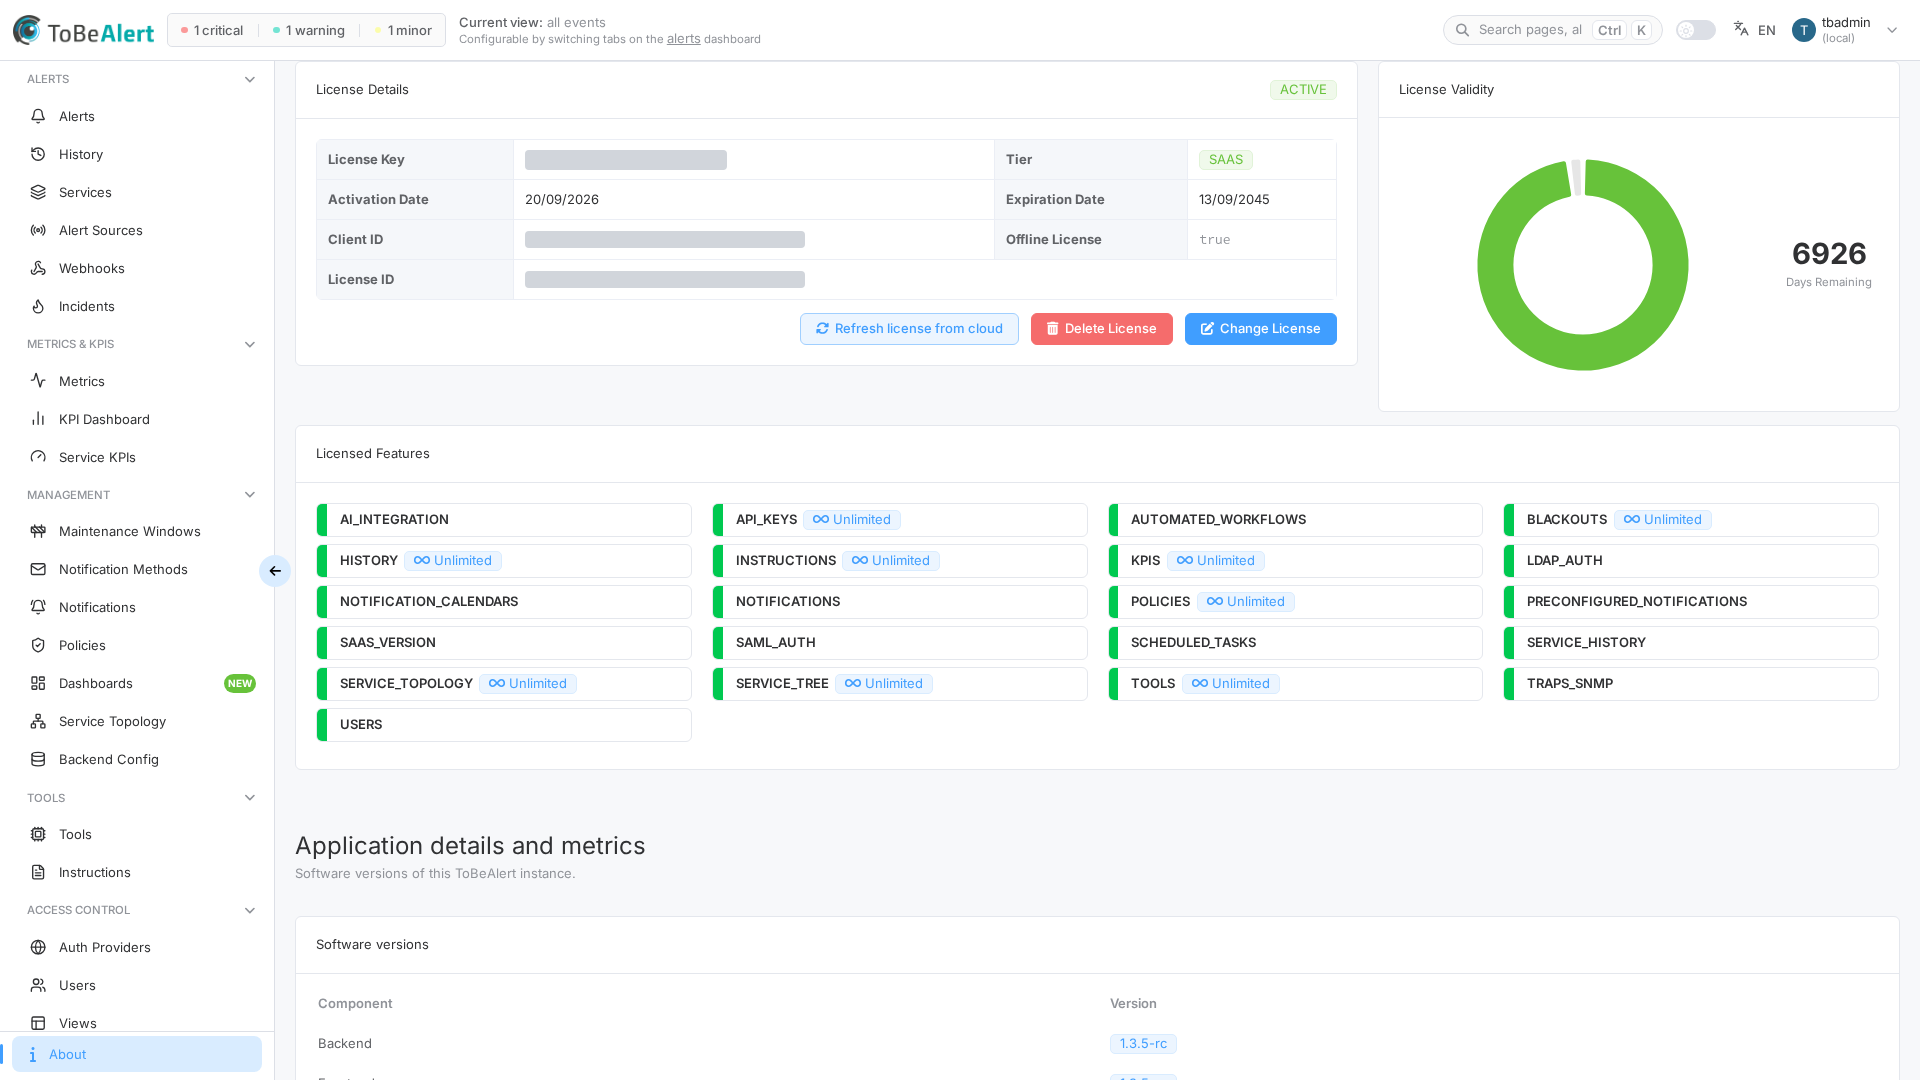Go to Maintenance Windows page
The image size is (1920, 1080).
[x=137, y=531]
